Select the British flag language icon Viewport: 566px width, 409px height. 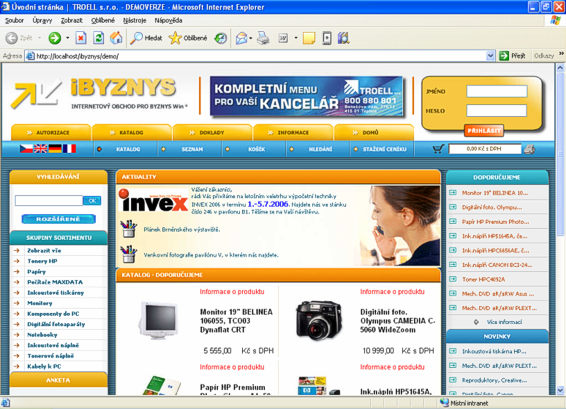(x=40, y=149)
